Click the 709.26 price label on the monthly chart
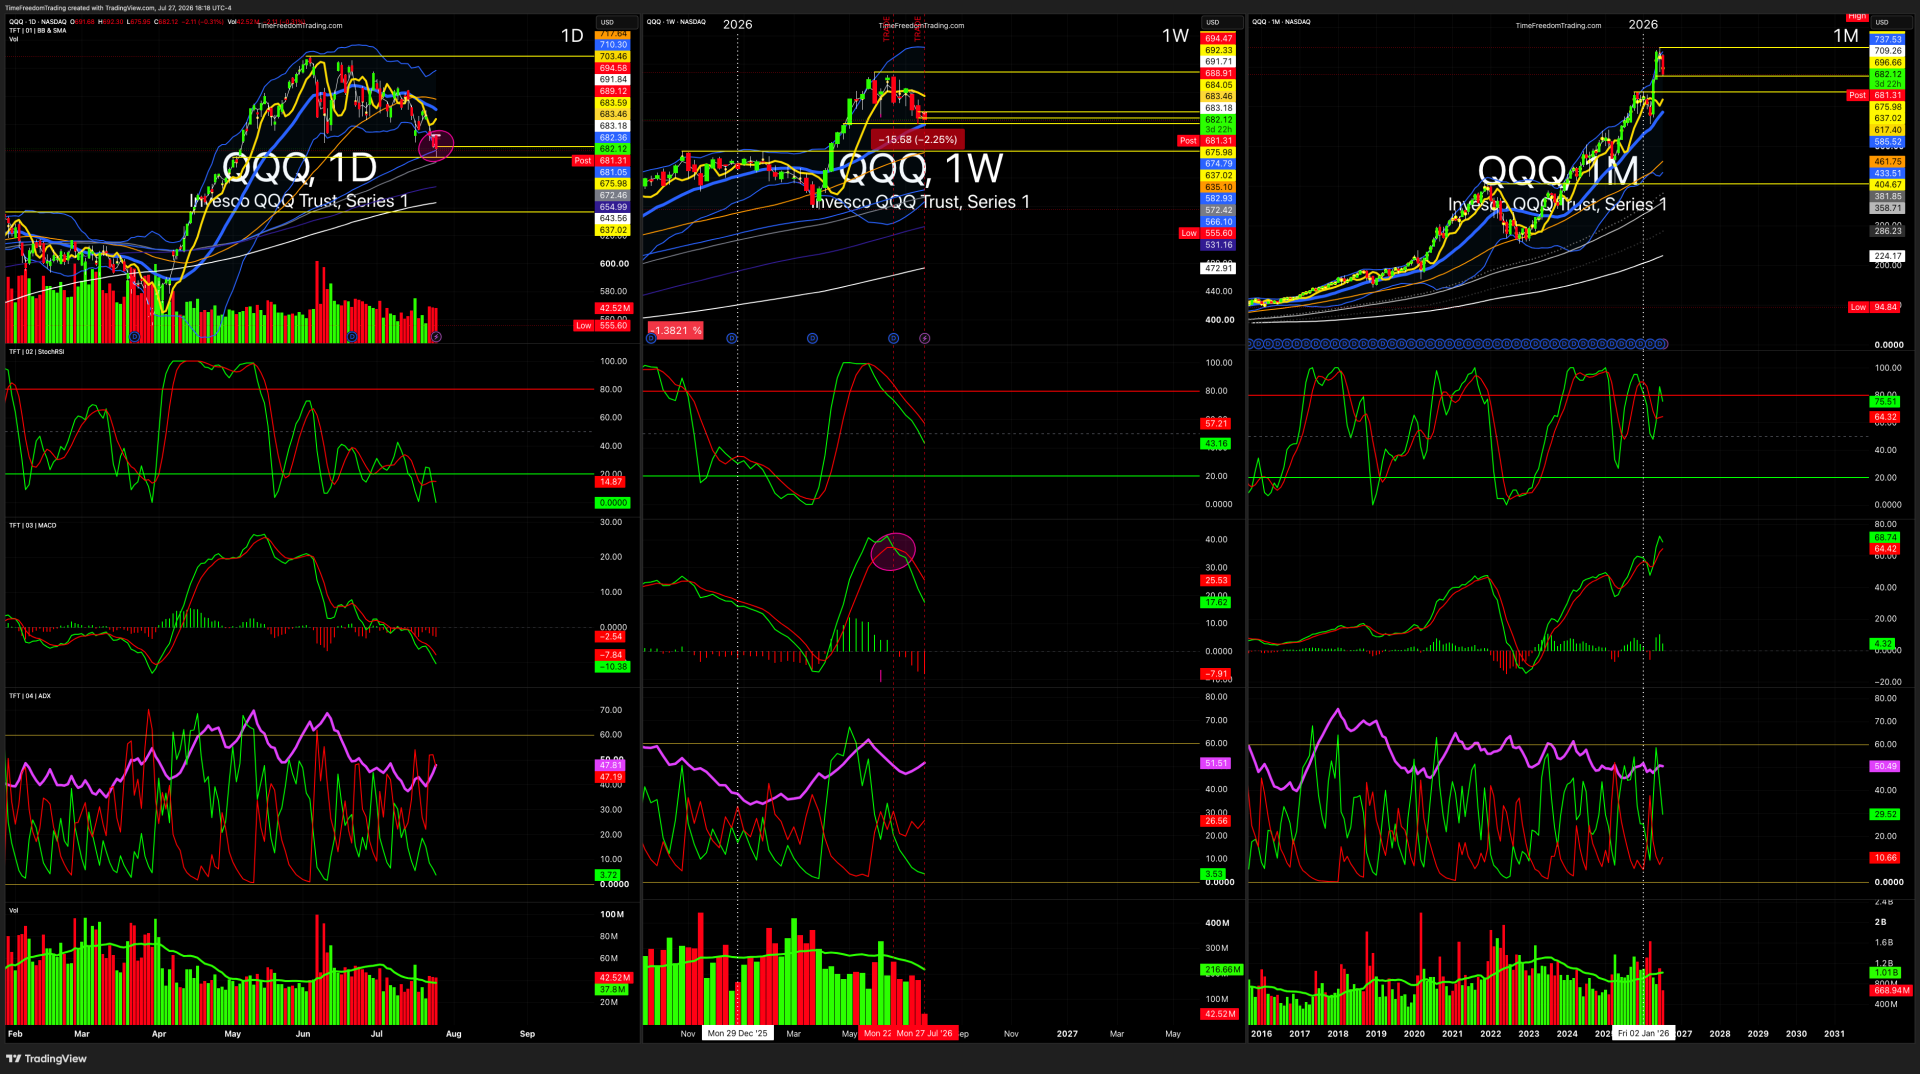The width and height of the screenshot is (1920, 1074). tap(1888, 51)
